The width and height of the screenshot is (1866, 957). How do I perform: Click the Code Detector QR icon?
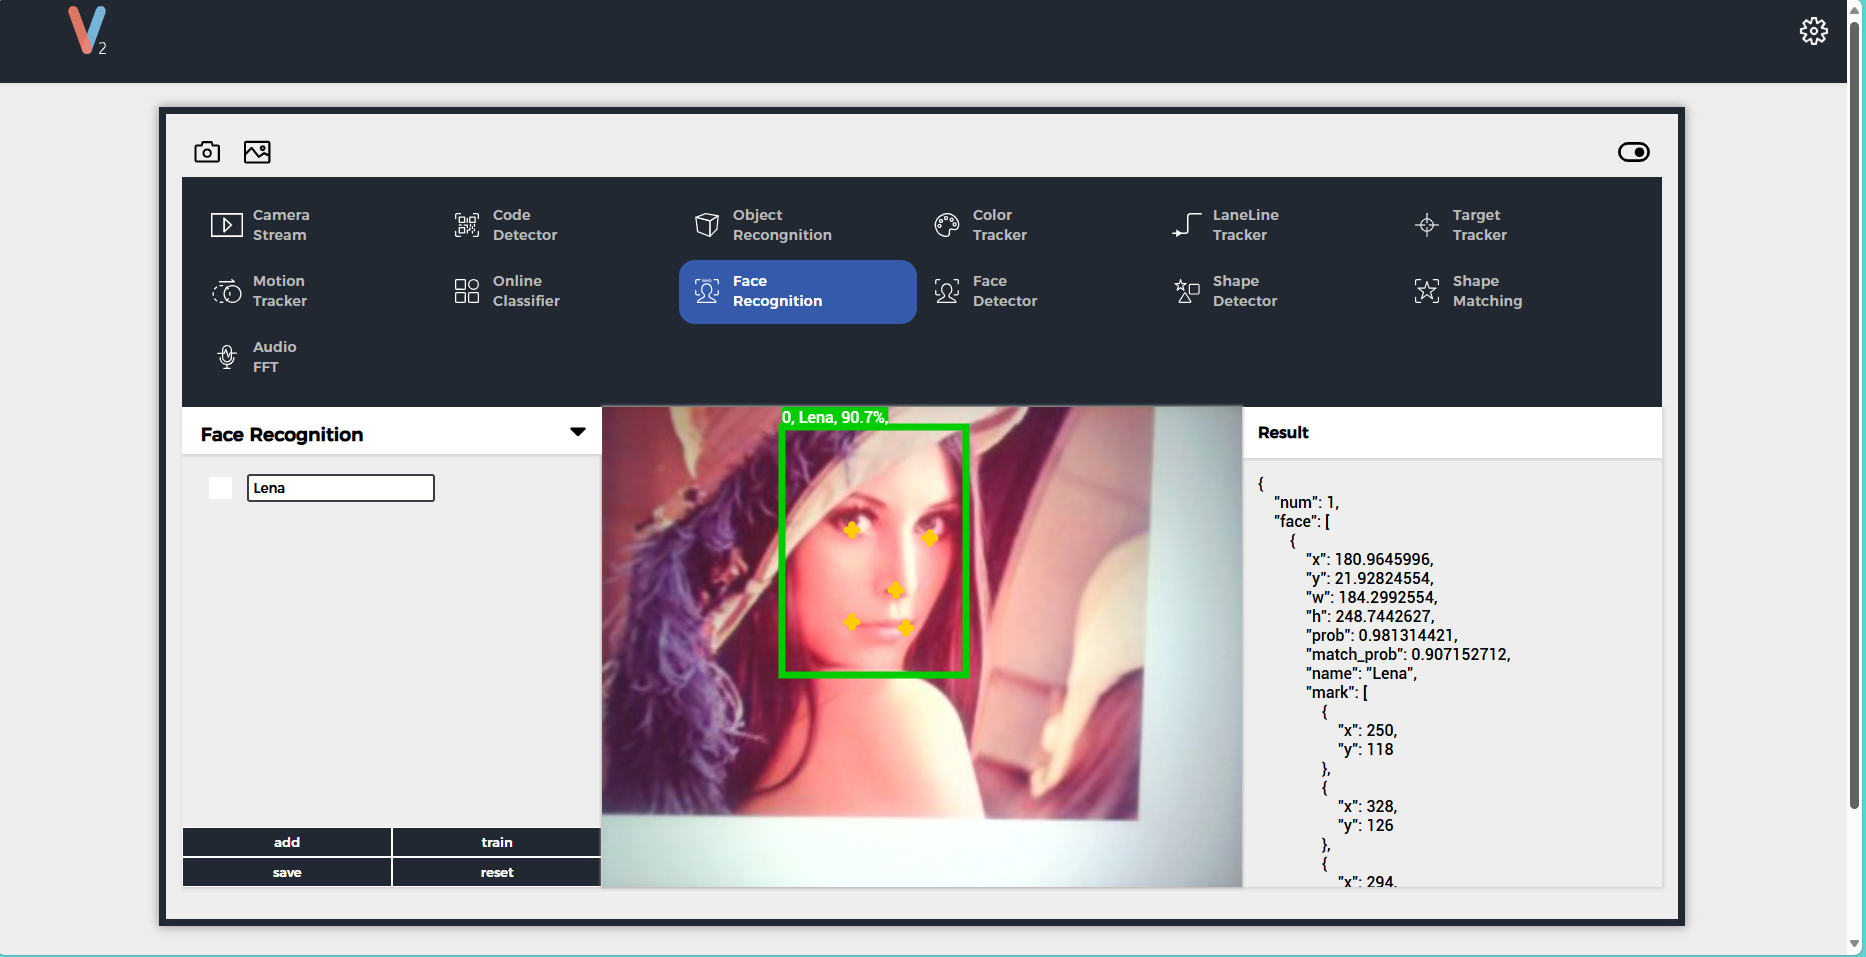click(x=467, y=225)
